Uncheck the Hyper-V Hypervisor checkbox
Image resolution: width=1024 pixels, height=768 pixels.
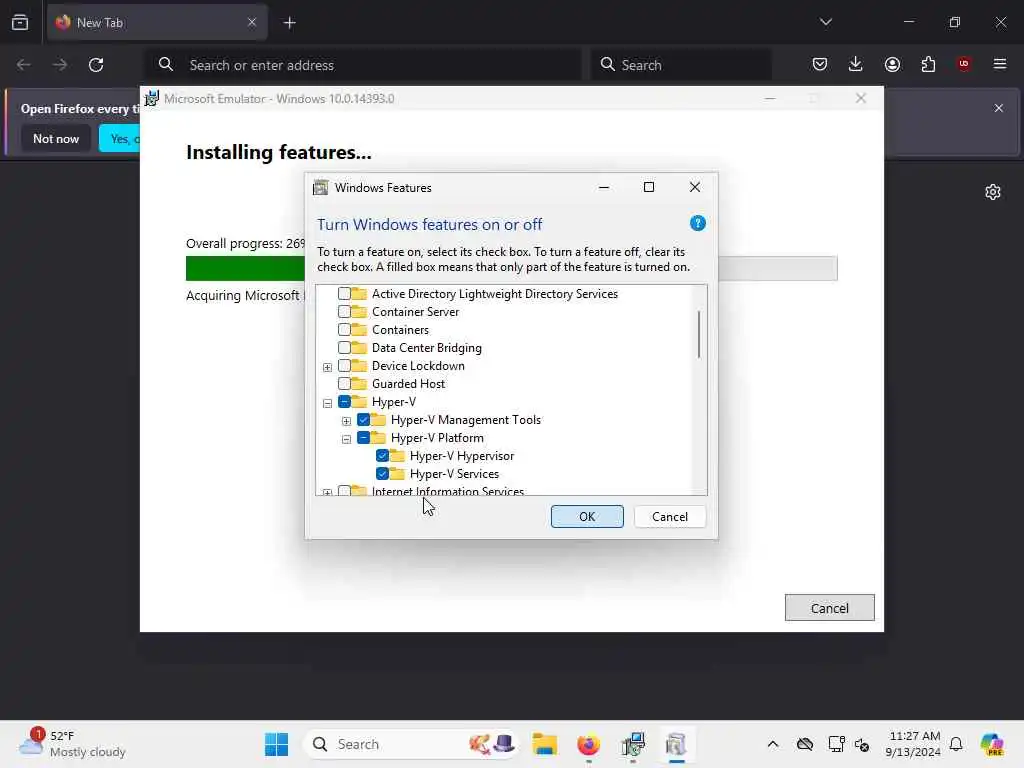(383, 455)
